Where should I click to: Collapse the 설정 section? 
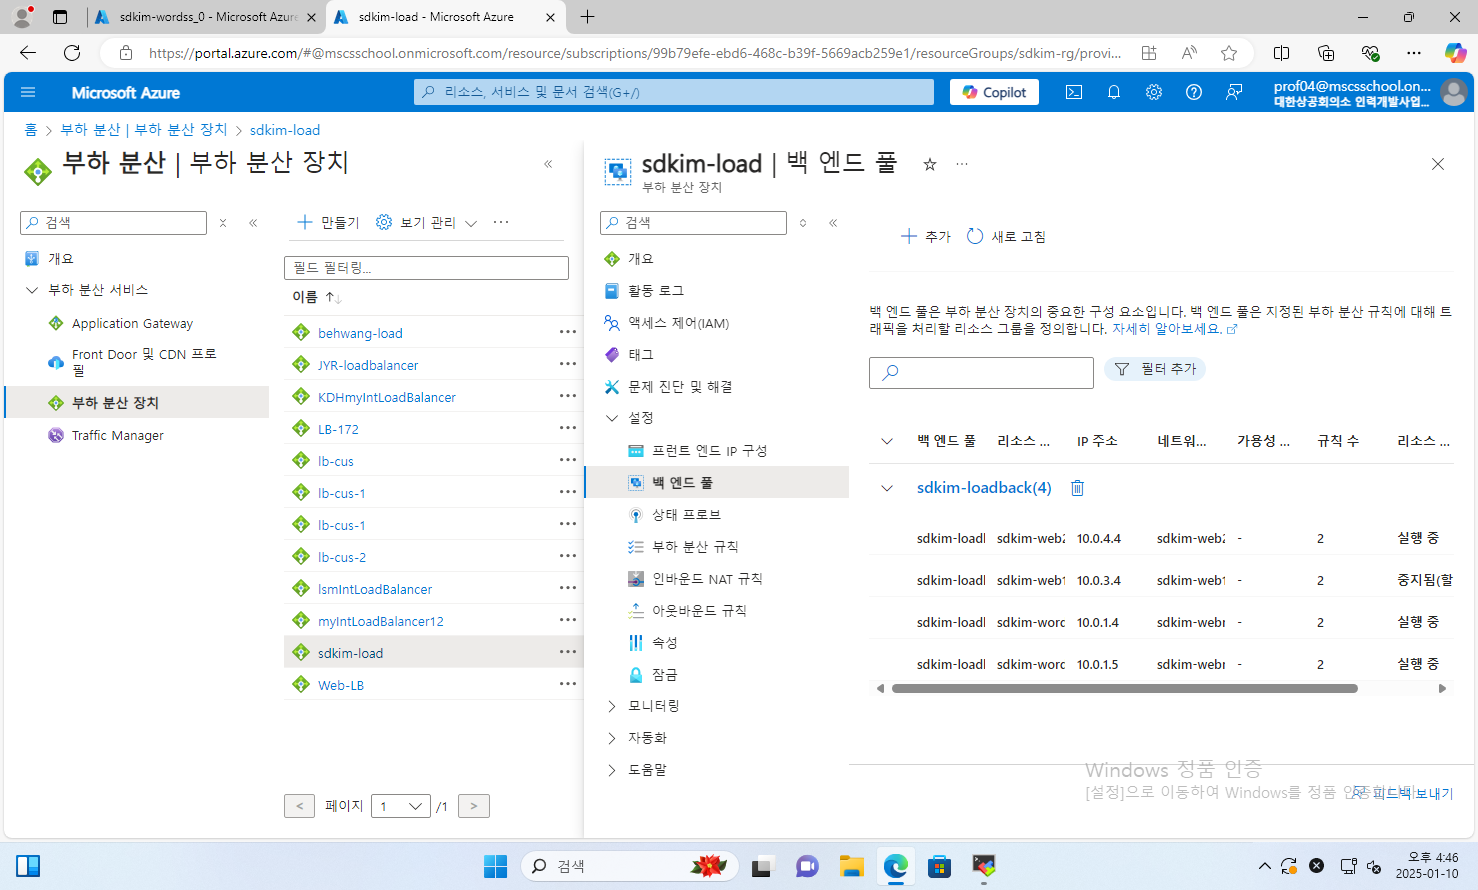click(x=612, y=418)
